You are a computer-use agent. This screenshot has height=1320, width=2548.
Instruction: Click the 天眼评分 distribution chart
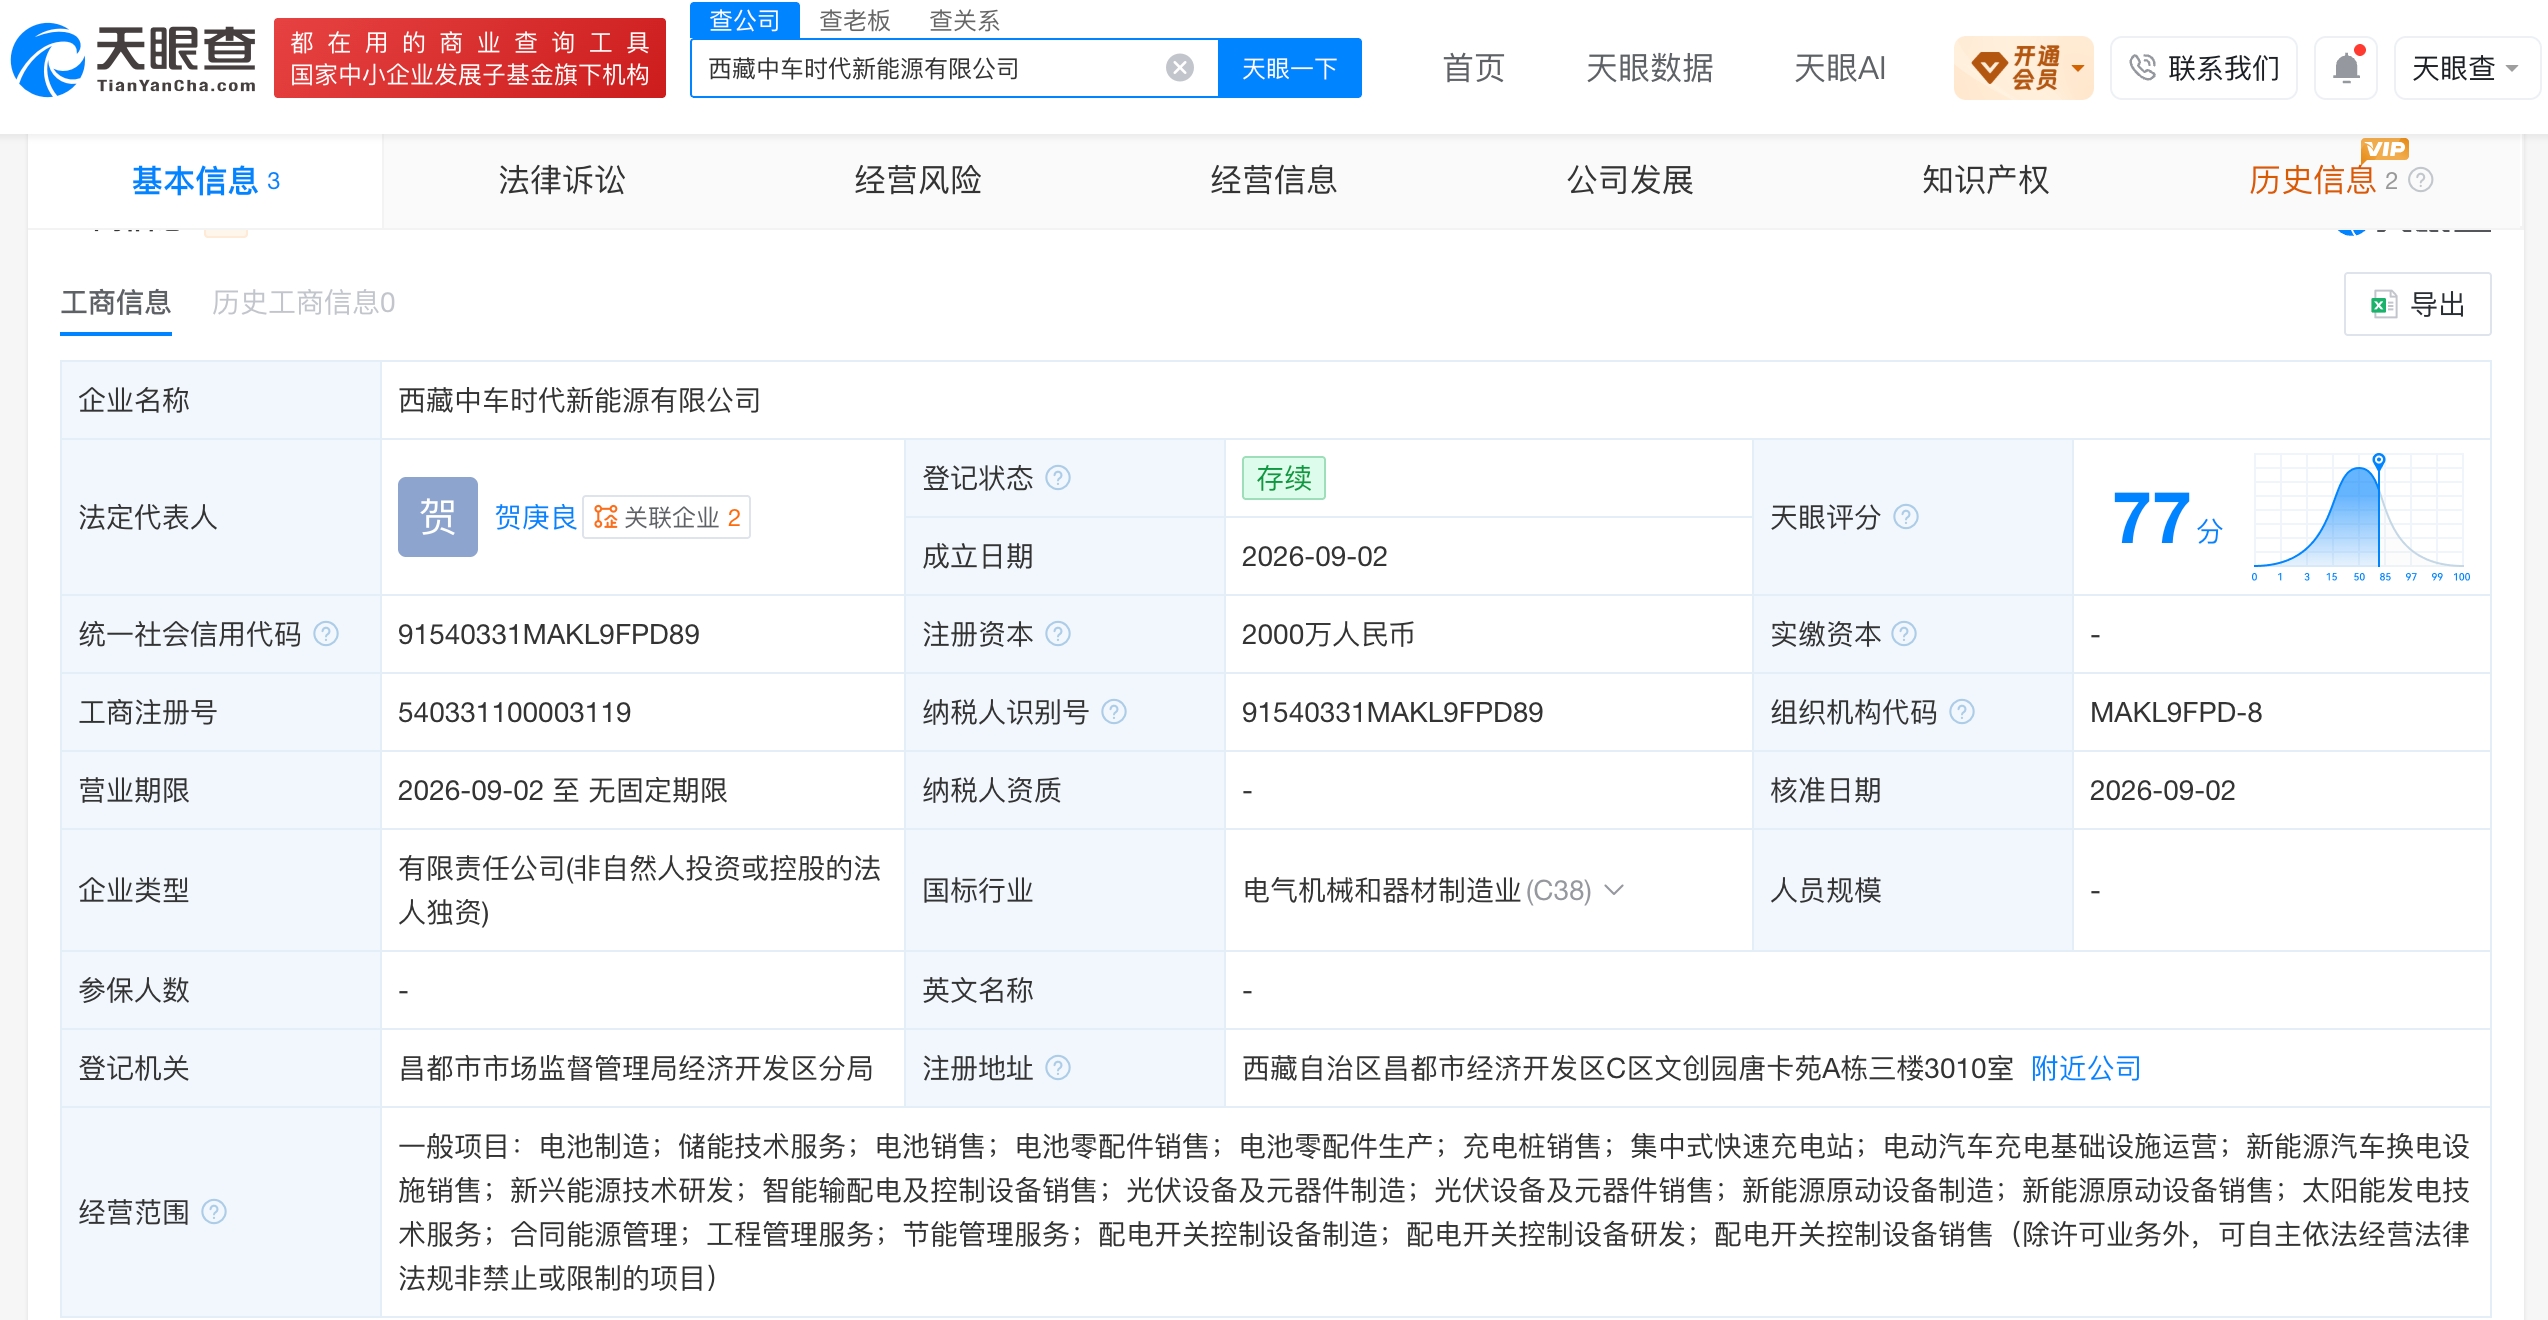pyautogui.click(x=2360, y=517)
